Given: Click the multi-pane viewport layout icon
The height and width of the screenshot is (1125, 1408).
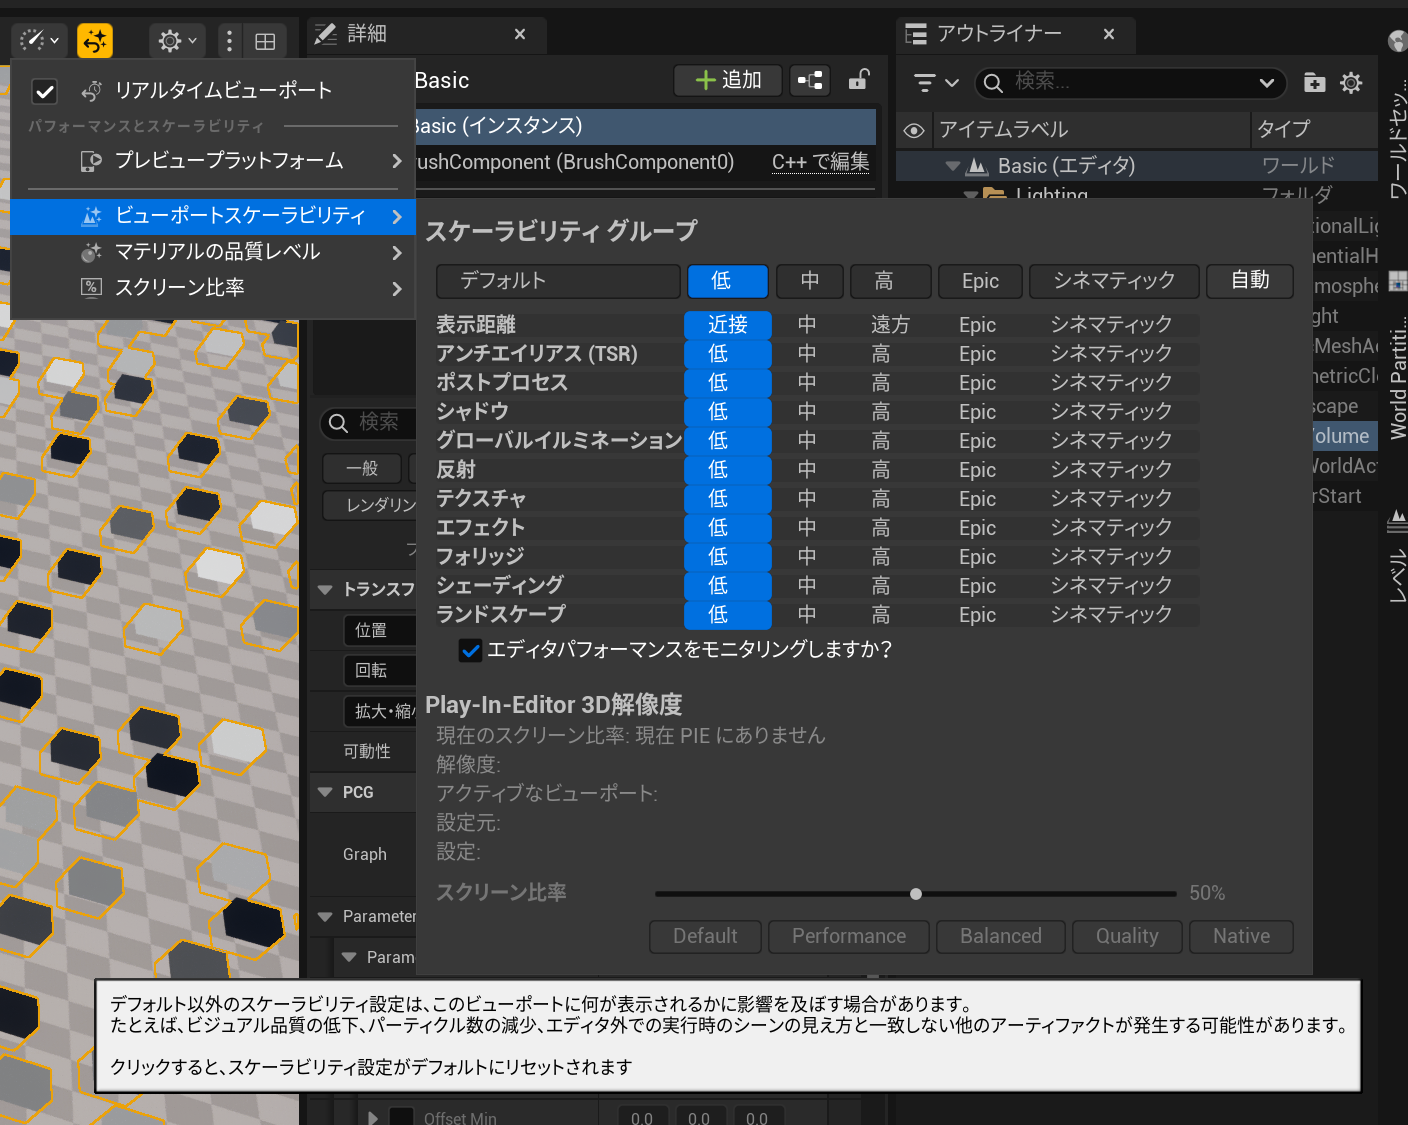Looking at the screenshot, I should click(265, 40).
